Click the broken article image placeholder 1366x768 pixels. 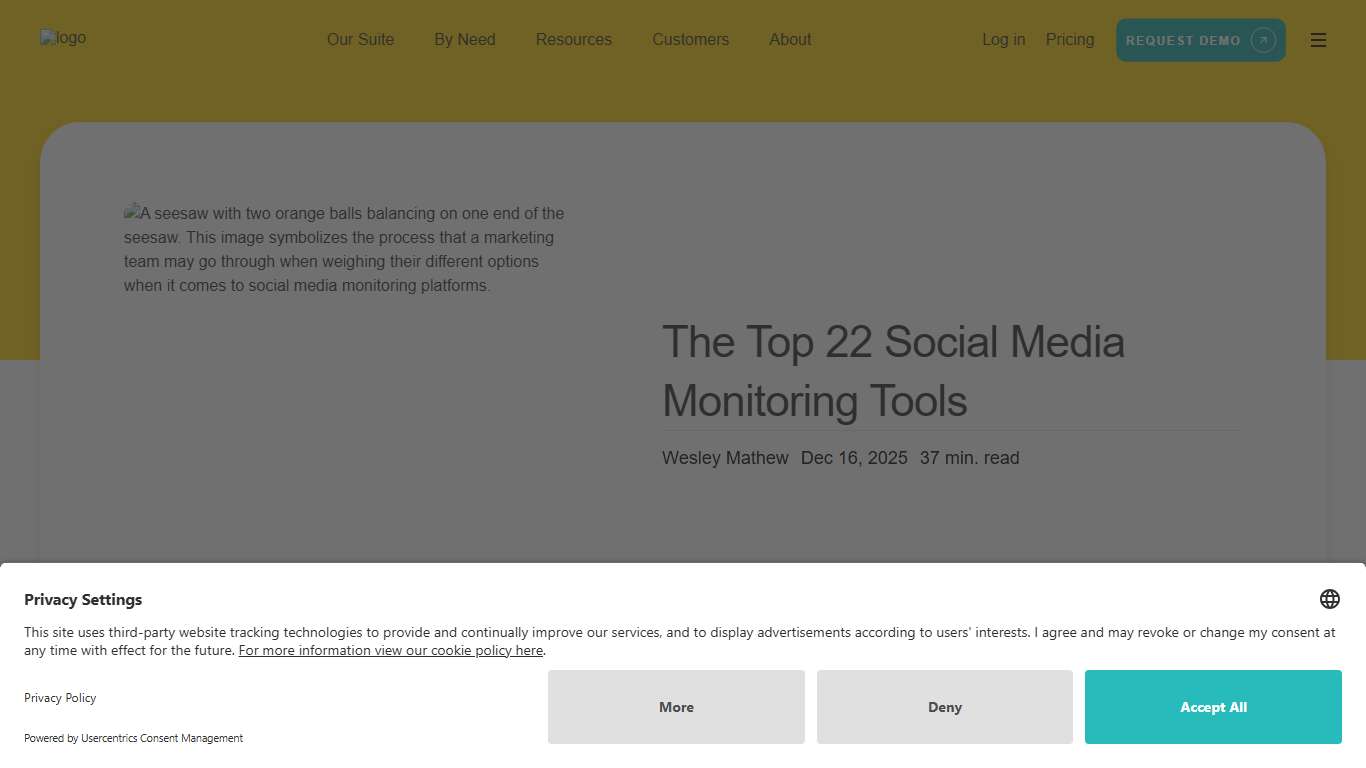(x=343, y=249)
